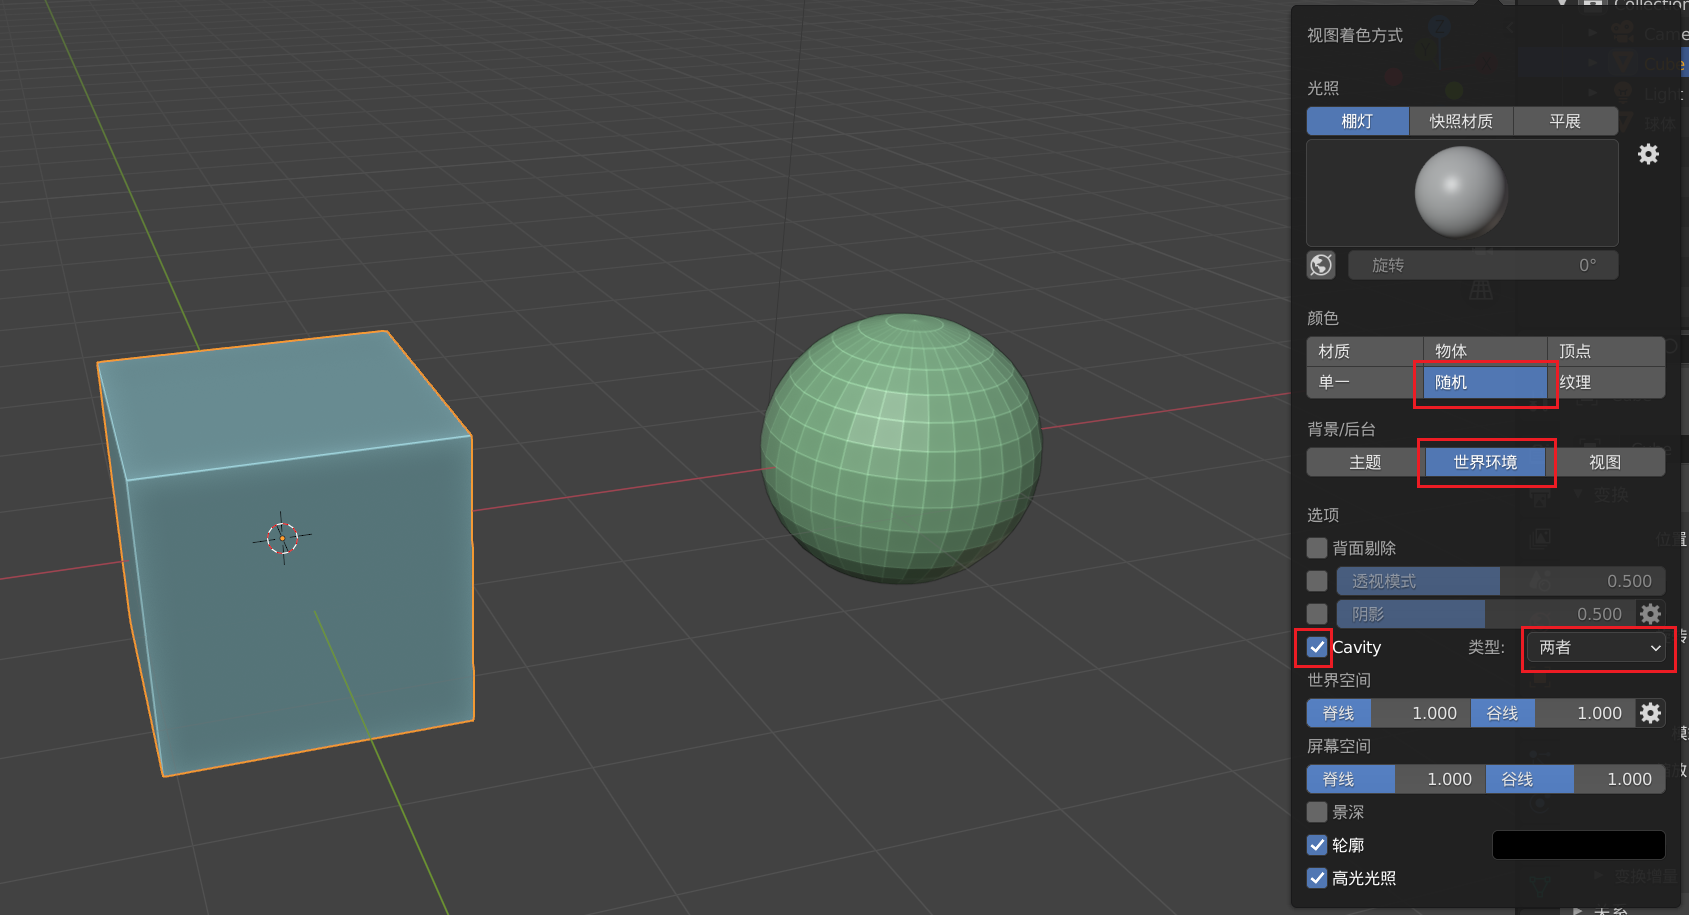Click 脊线 value under 世界空间
The height and width of the screenshot is (915, 1689).
tap(1388, 713)
